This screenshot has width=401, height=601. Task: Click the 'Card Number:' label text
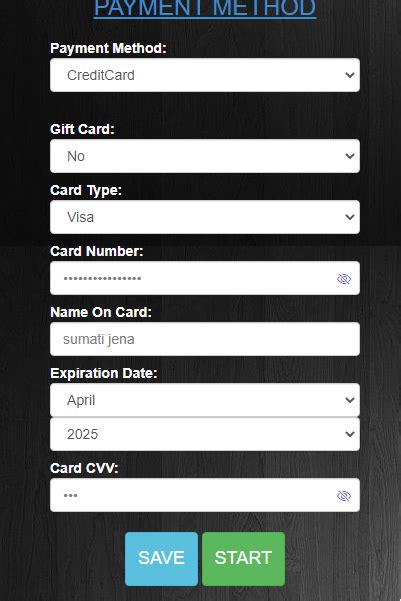[x=97, y=251]
